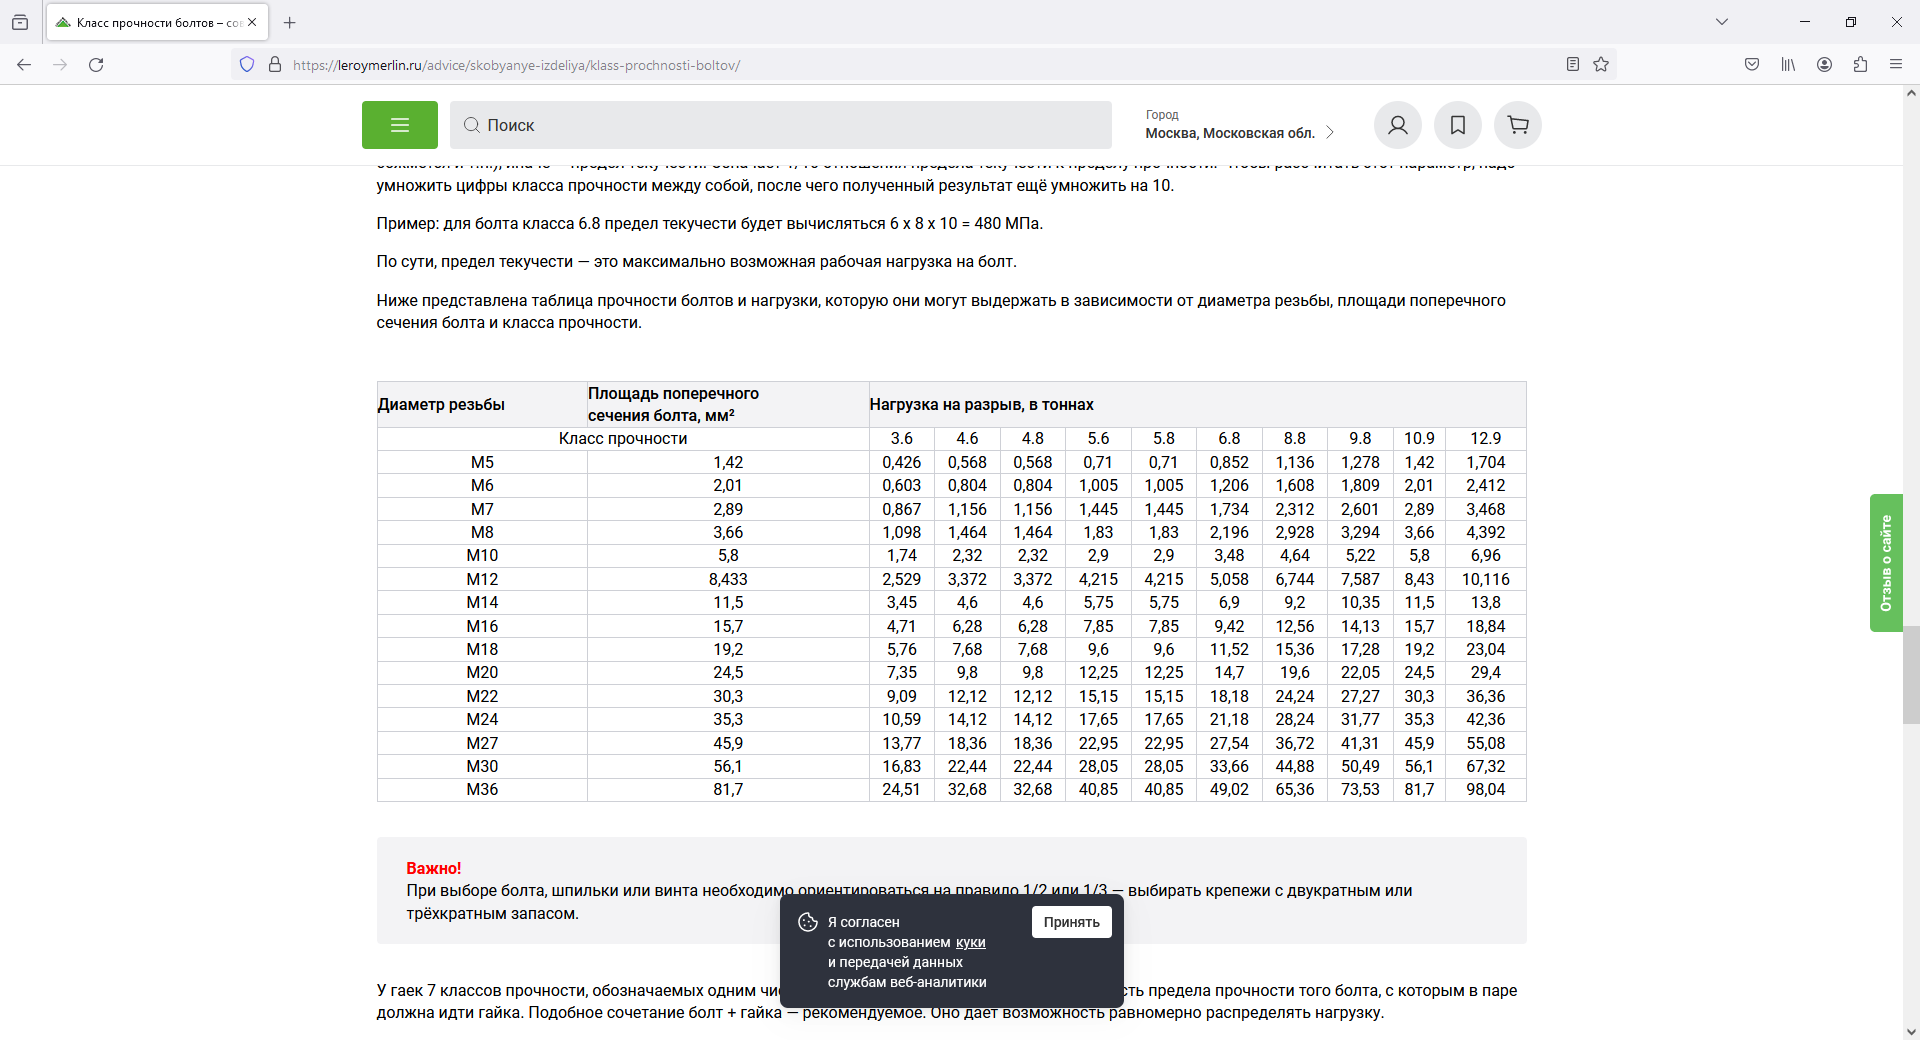The width and height of the screenshot is (1920, 1040).
Task: Click the Класс прочности row label
Action: [x=623, y=438]
